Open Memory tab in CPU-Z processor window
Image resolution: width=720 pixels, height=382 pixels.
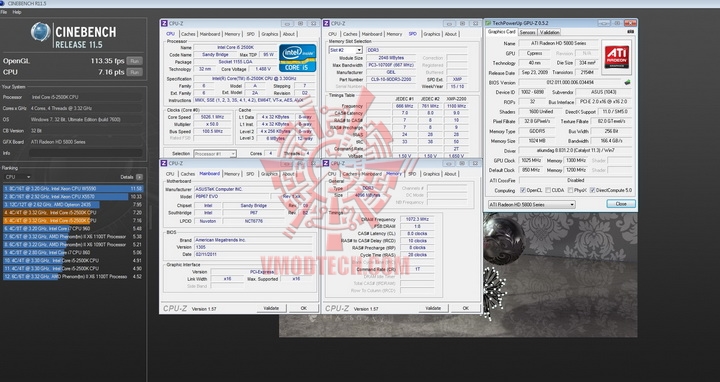tap(232, 34)
